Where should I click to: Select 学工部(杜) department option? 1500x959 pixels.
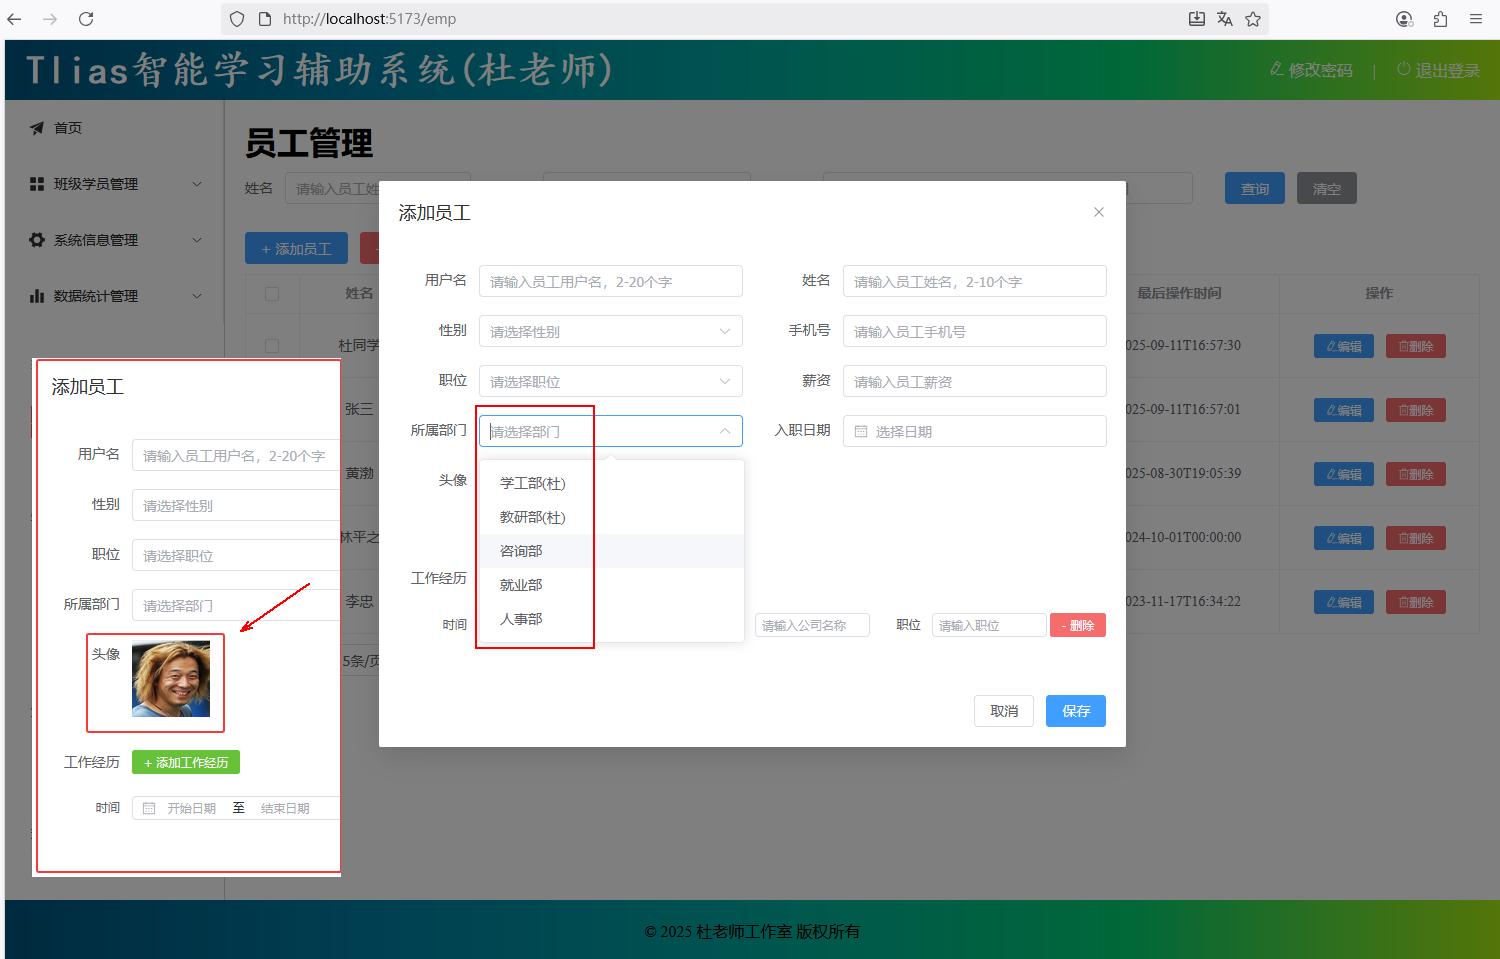(532, 483)
